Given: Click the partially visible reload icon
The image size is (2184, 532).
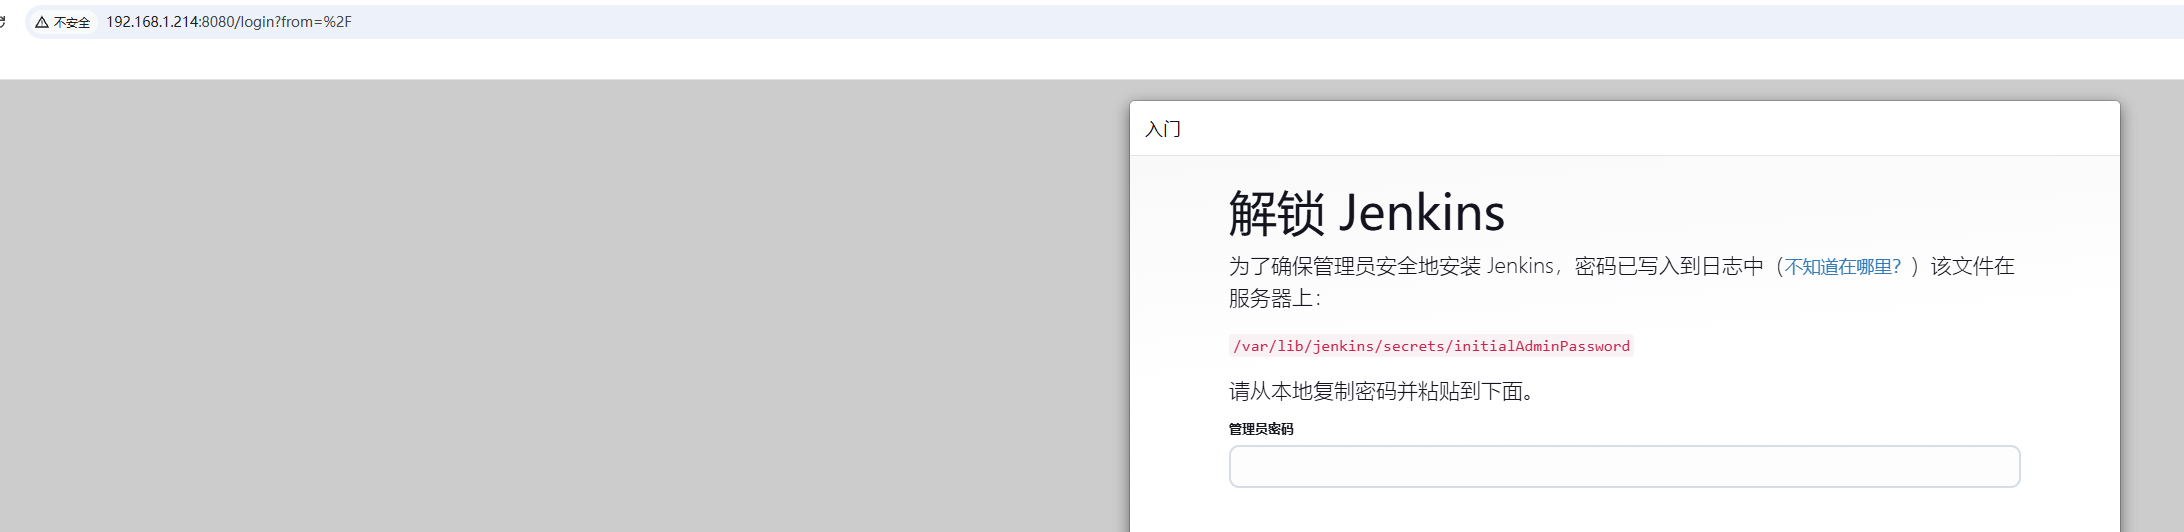Looking at the screenshot, I should pyautogui.click(x=3, y=21).
